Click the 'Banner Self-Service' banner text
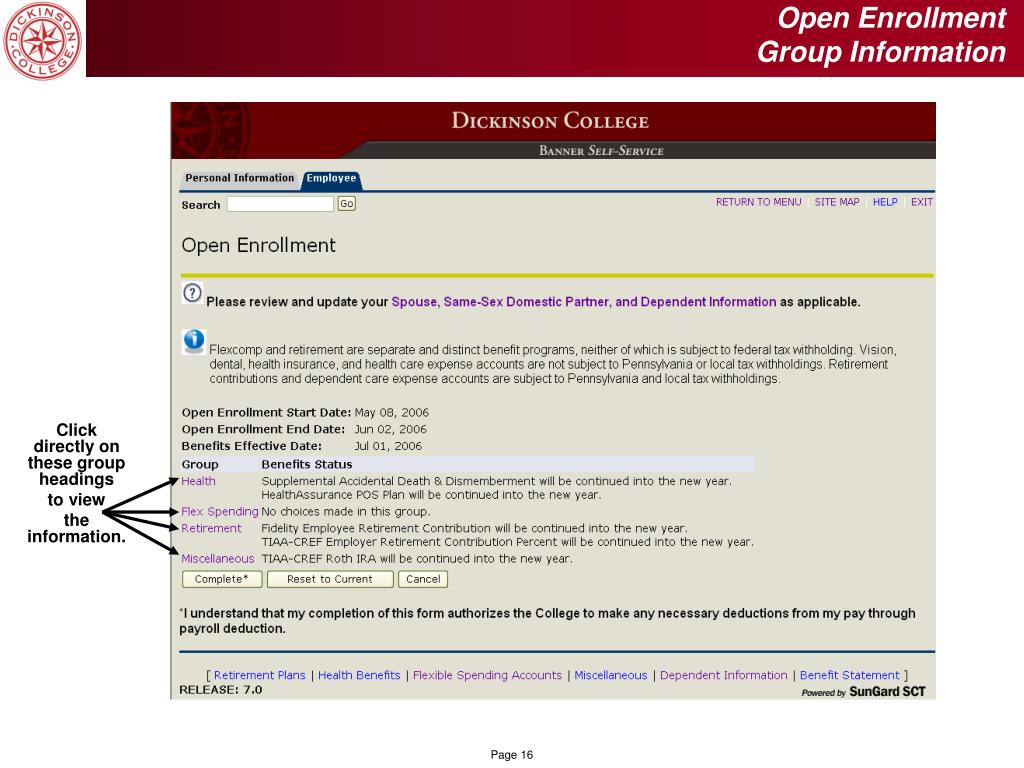 point(601,151)
